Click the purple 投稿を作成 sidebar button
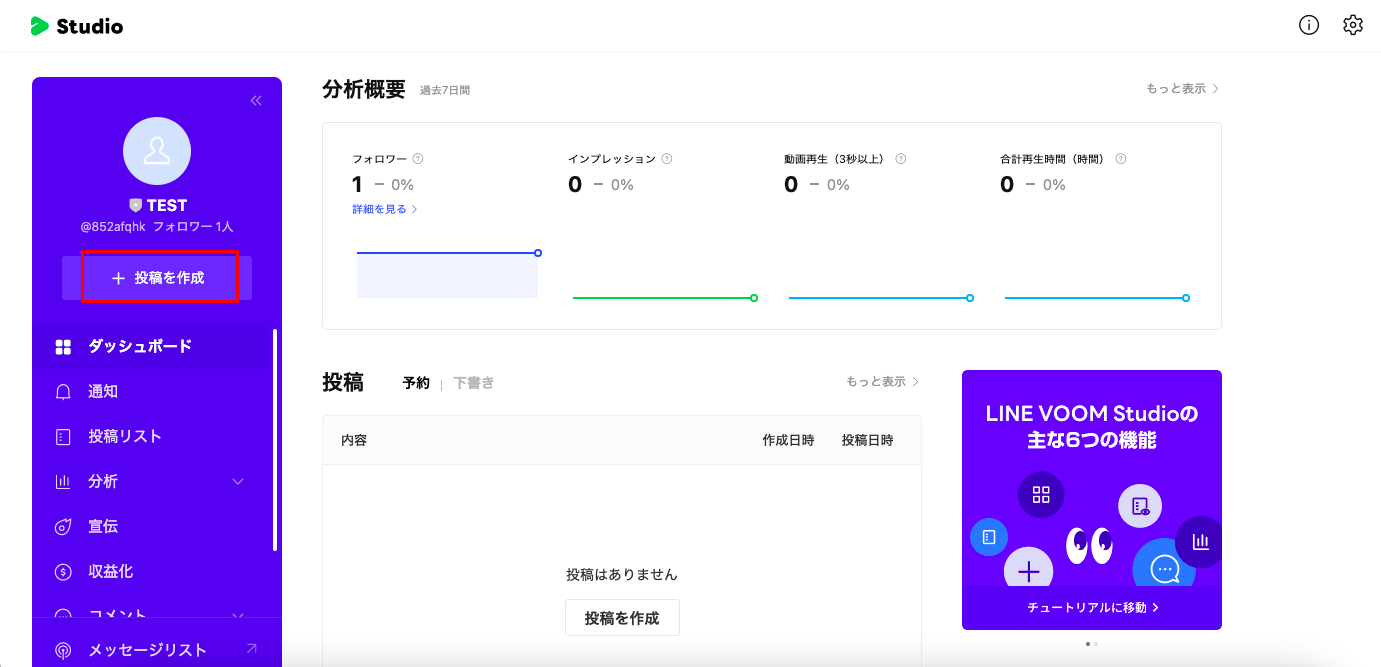Image resolution: width=1381 pixels, height=667 pixels. pyautogui.click(x=158, y=278)
